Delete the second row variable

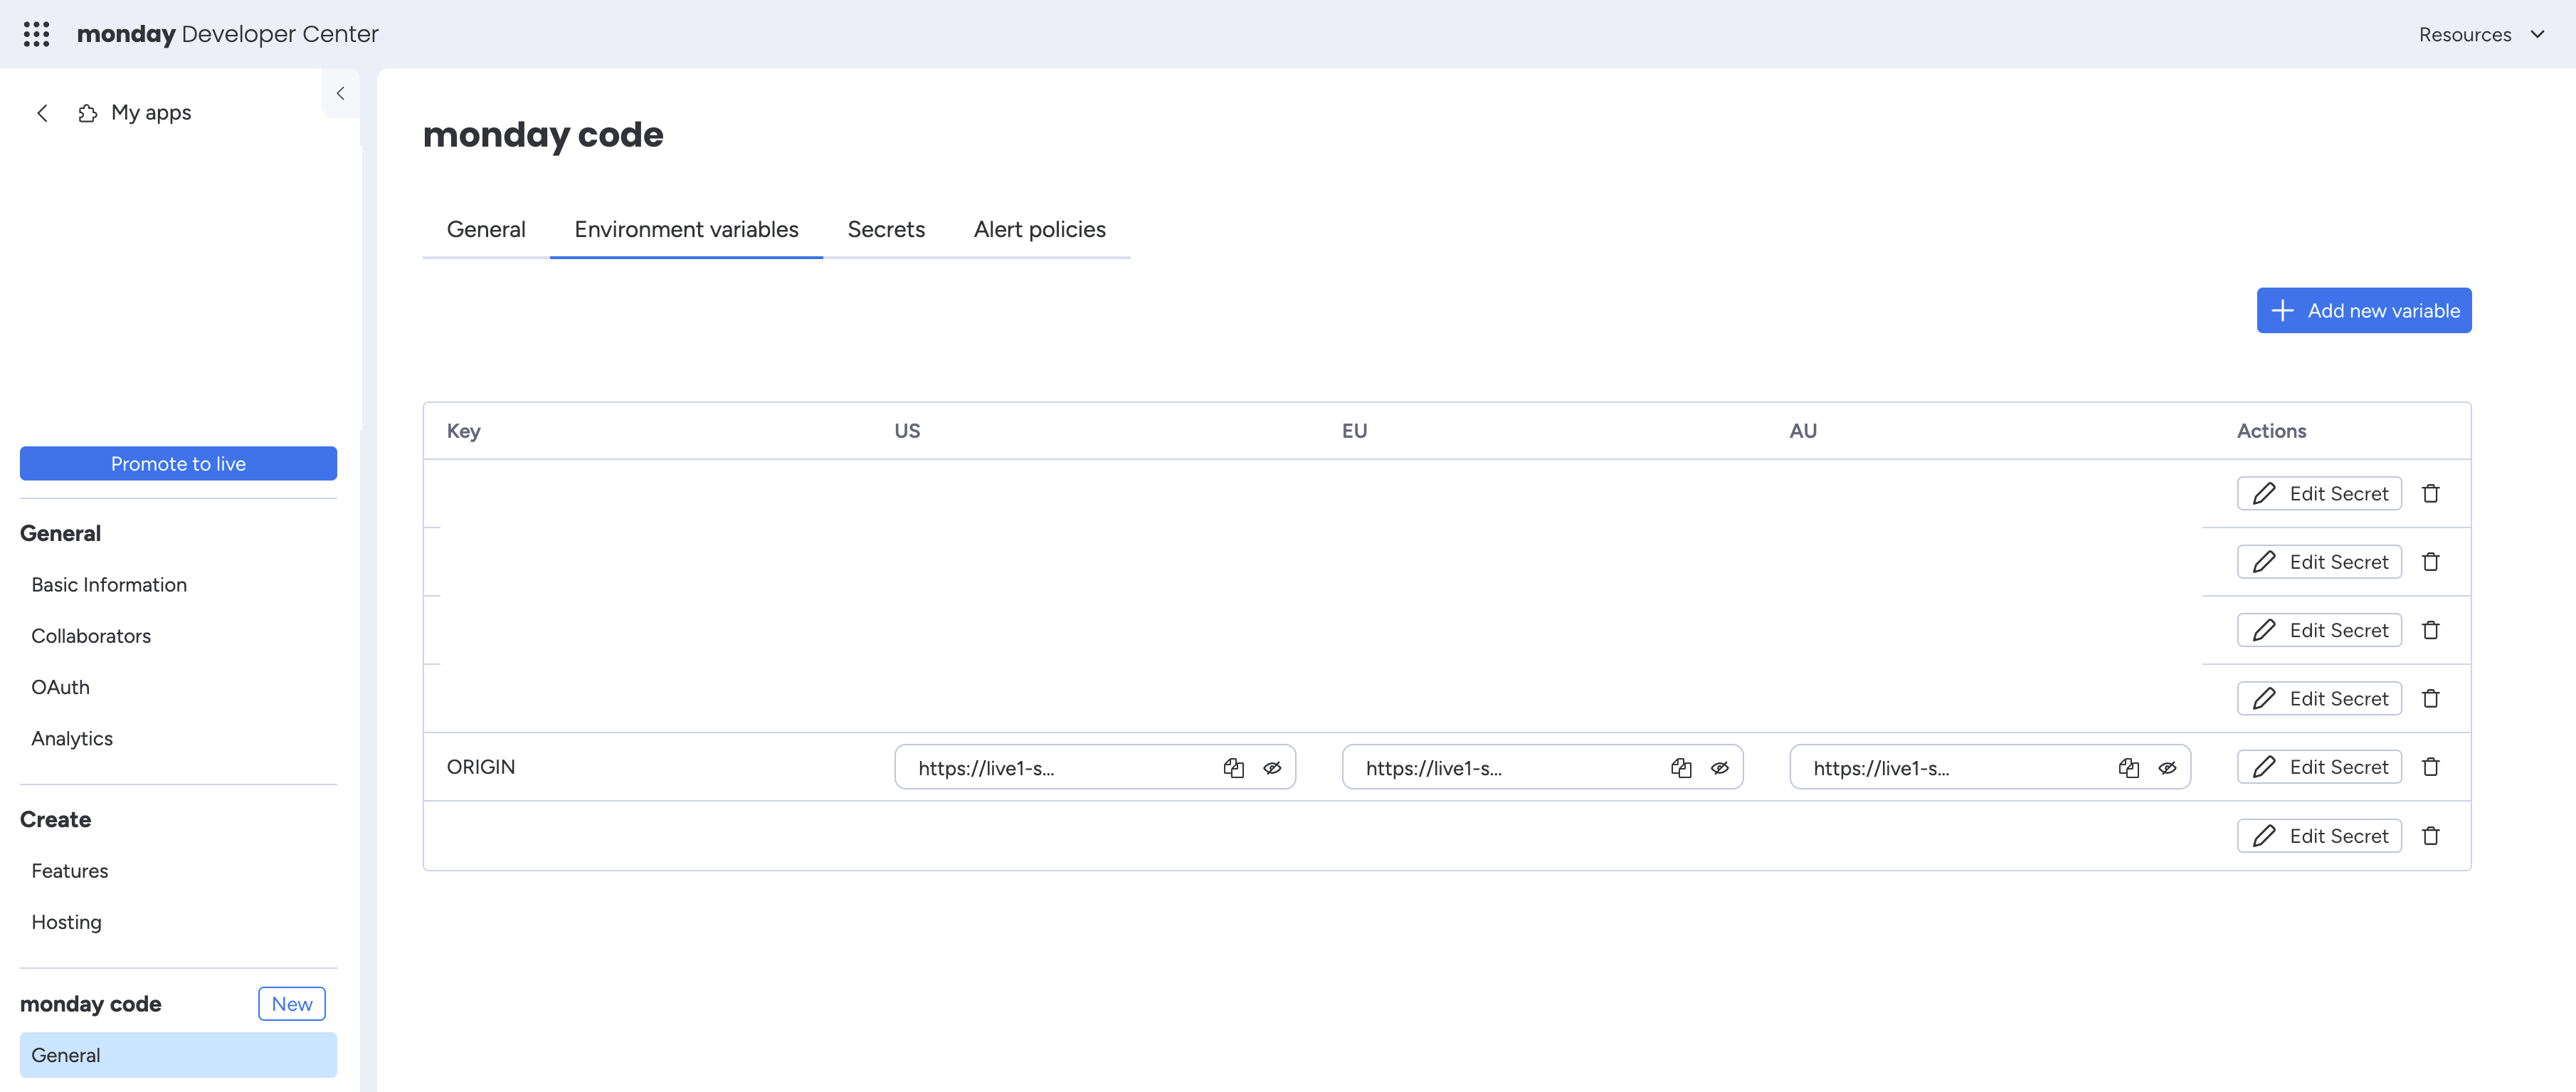(x=2431, y=562)
